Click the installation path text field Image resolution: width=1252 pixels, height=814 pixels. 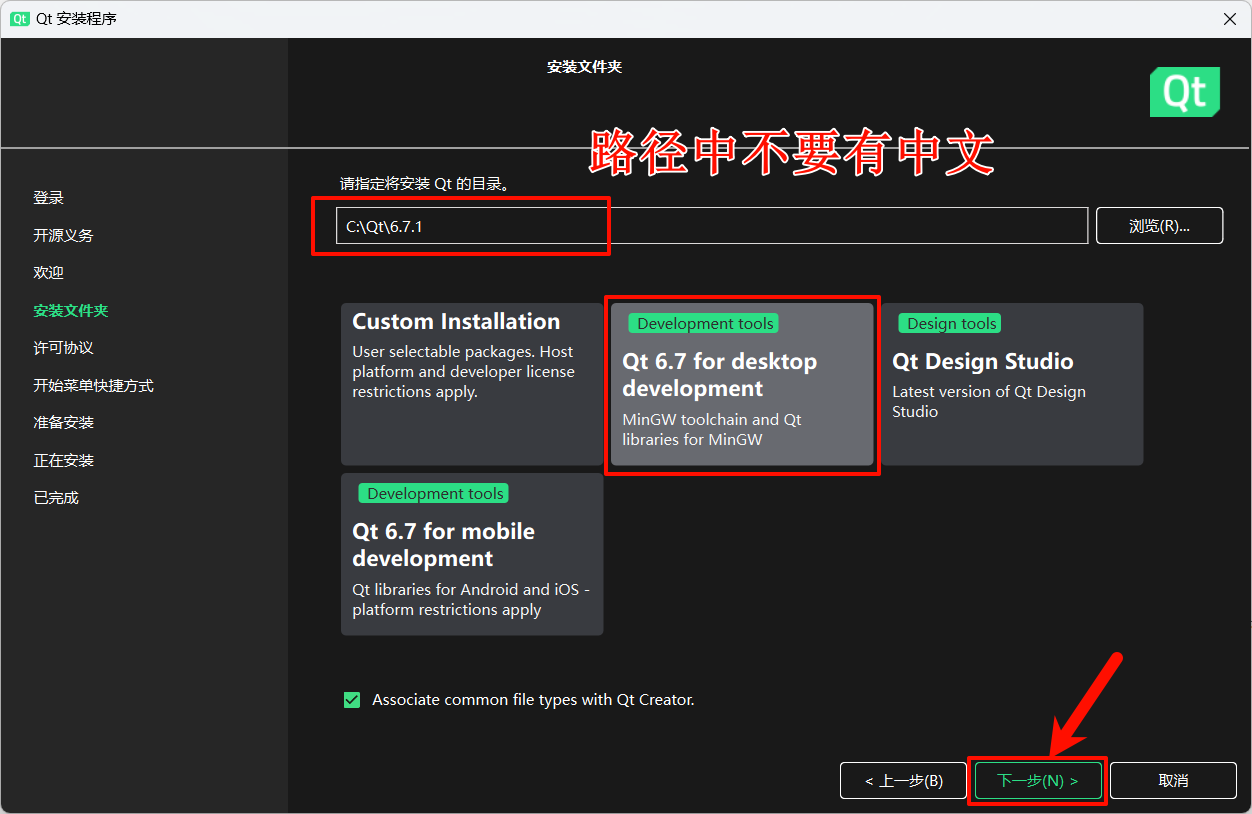tap(710, 226)
